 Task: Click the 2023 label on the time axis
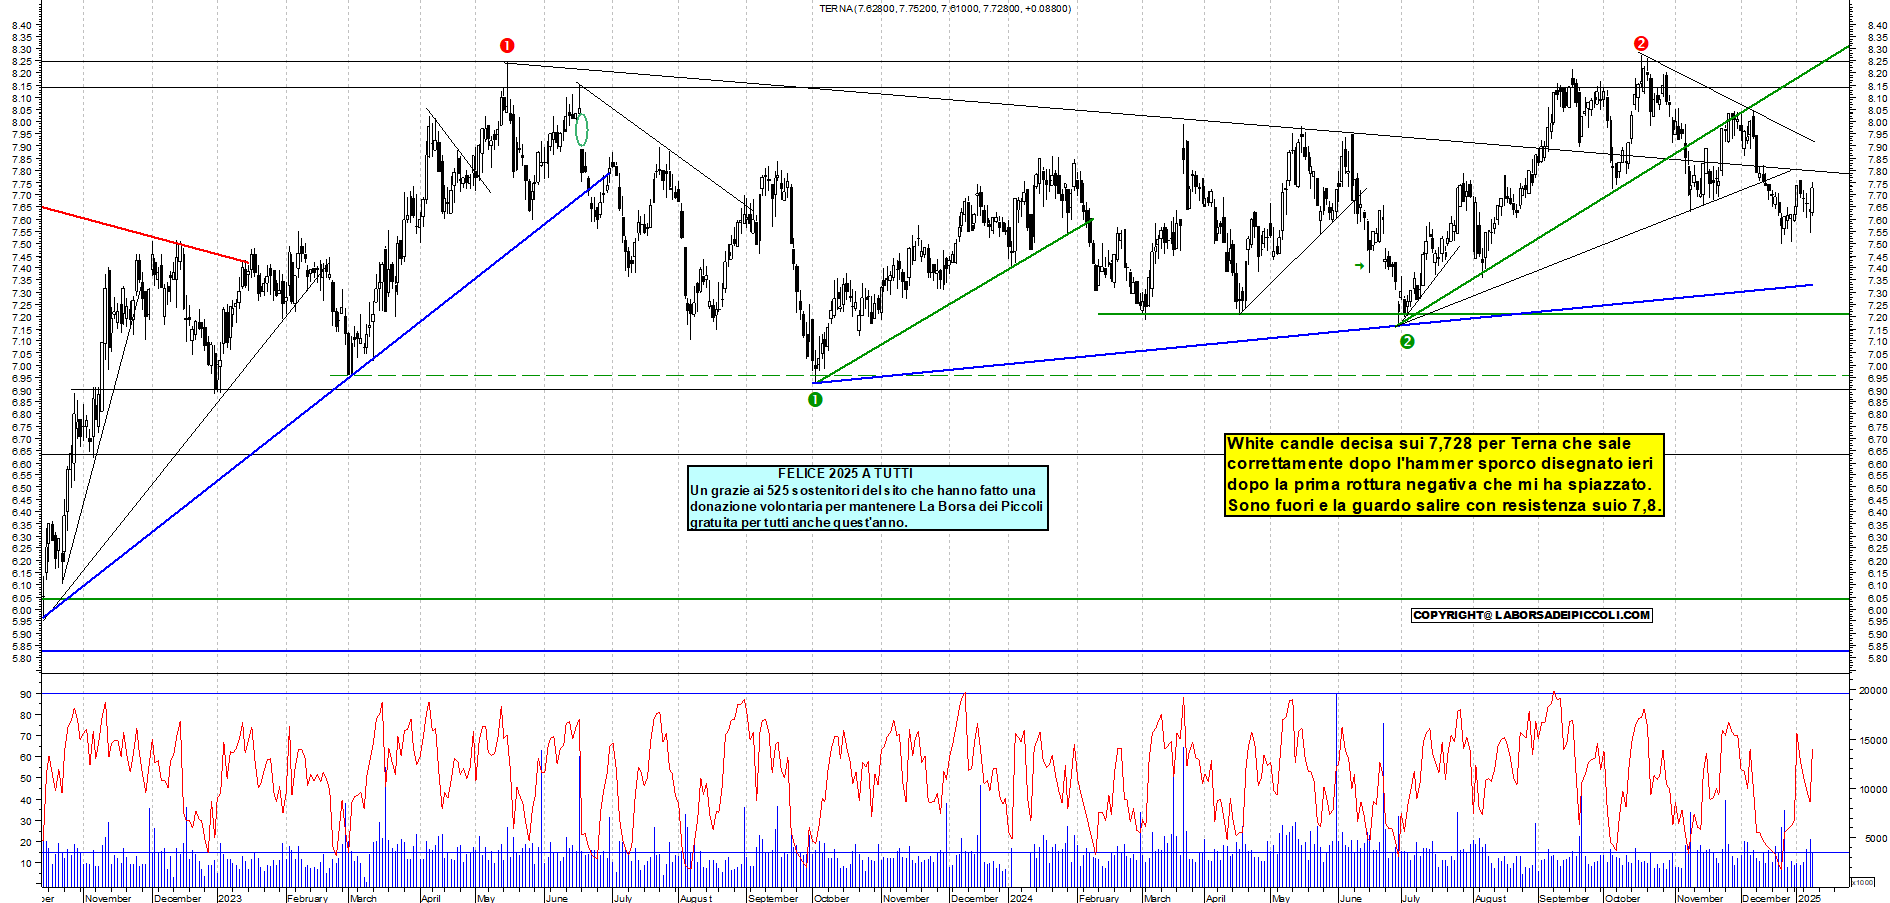point(230,898)
